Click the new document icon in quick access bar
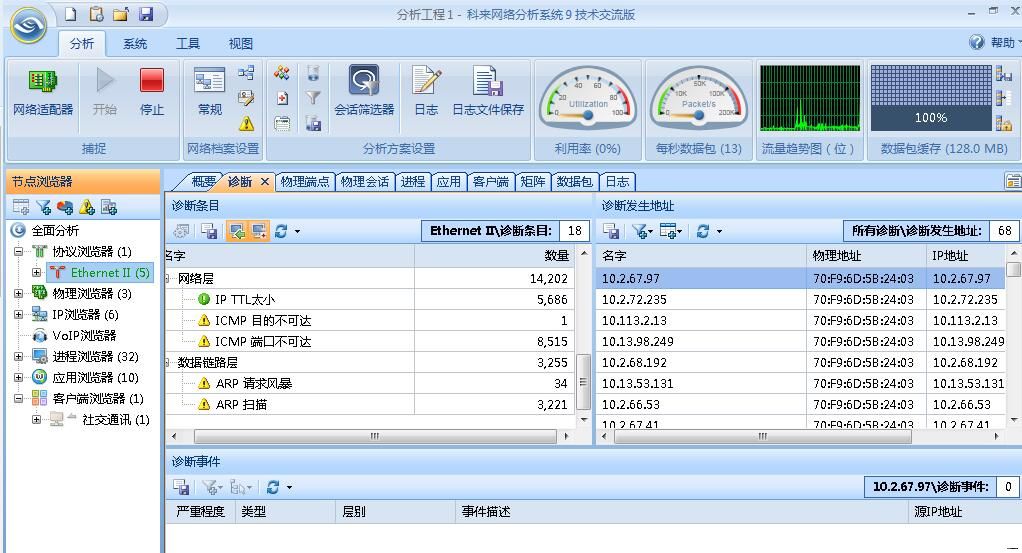 pos(70,14)
